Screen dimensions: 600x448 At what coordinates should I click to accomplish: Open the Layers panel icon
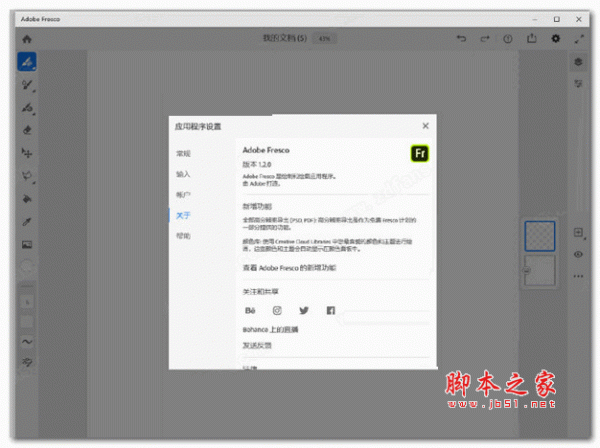point(578,62)
